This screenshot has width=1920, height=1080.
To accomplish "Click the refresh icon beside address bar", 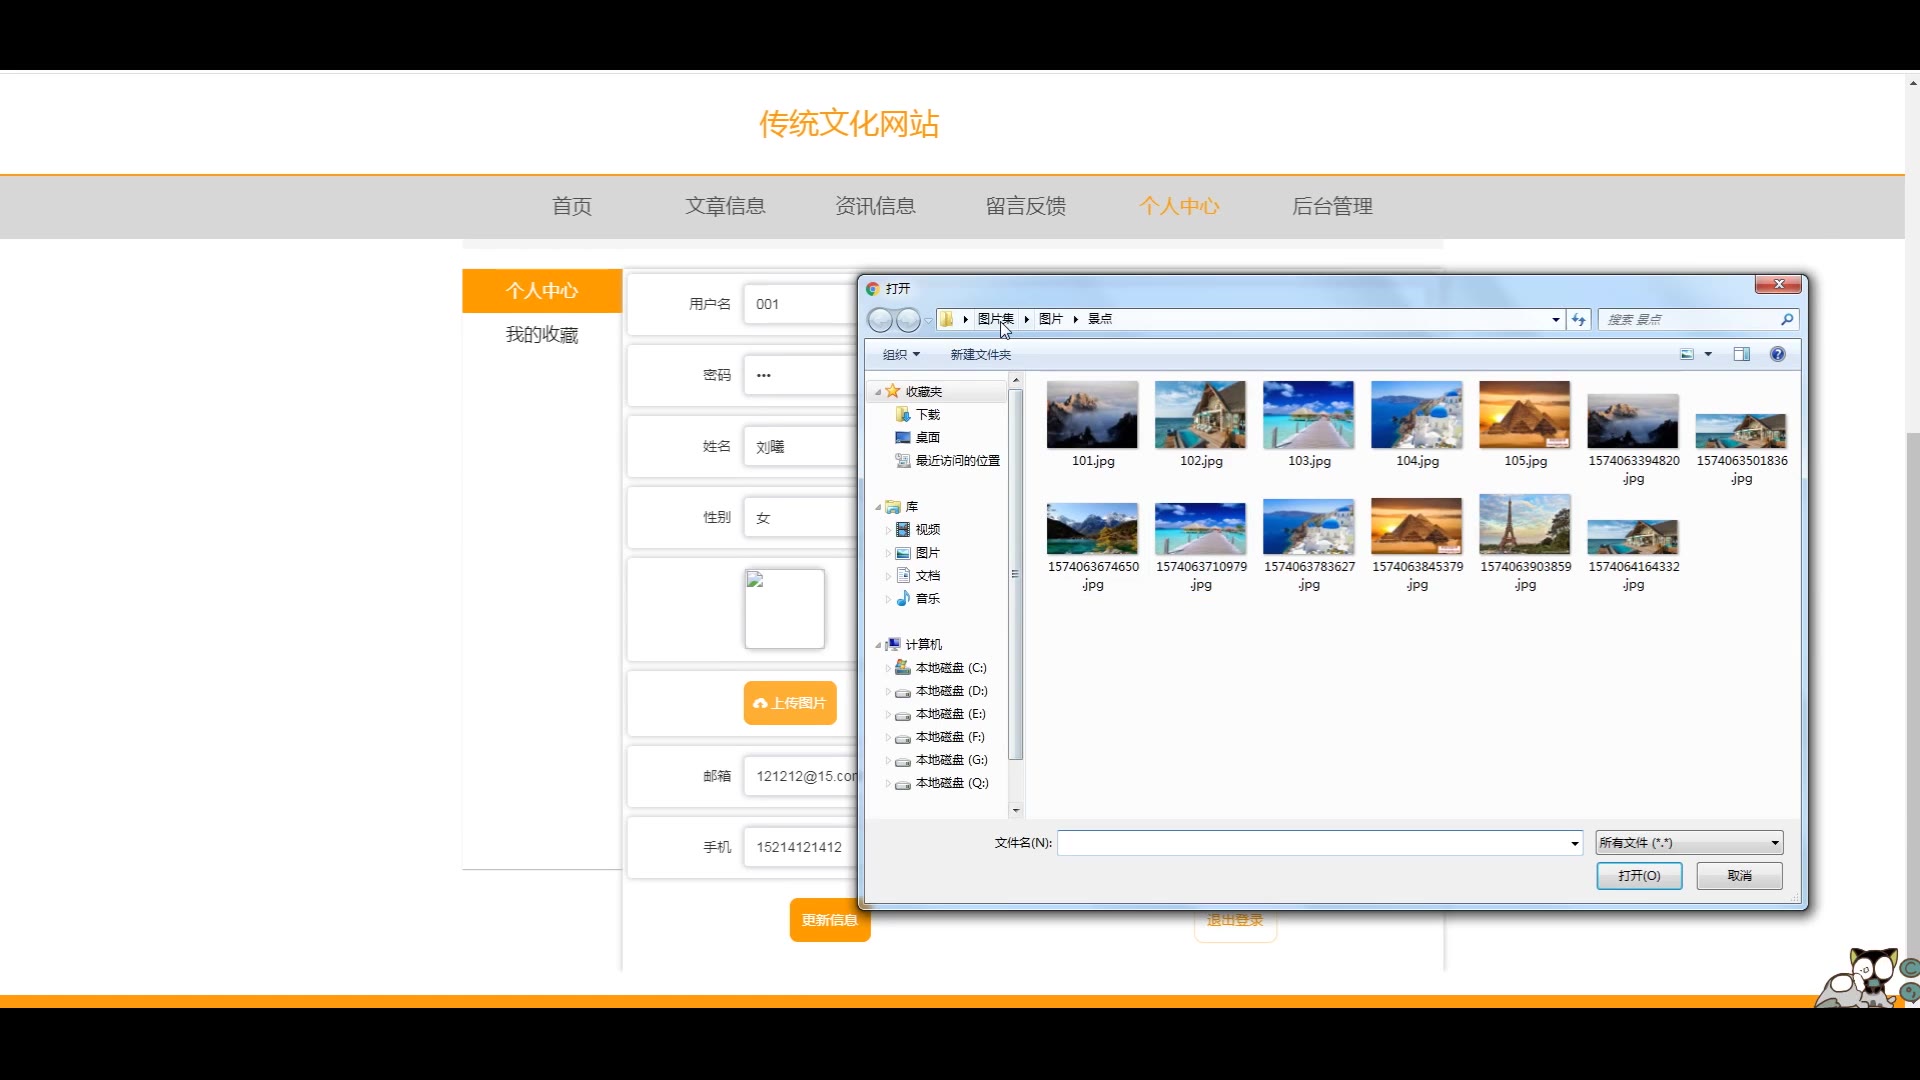I will (x=1579, y=319).
